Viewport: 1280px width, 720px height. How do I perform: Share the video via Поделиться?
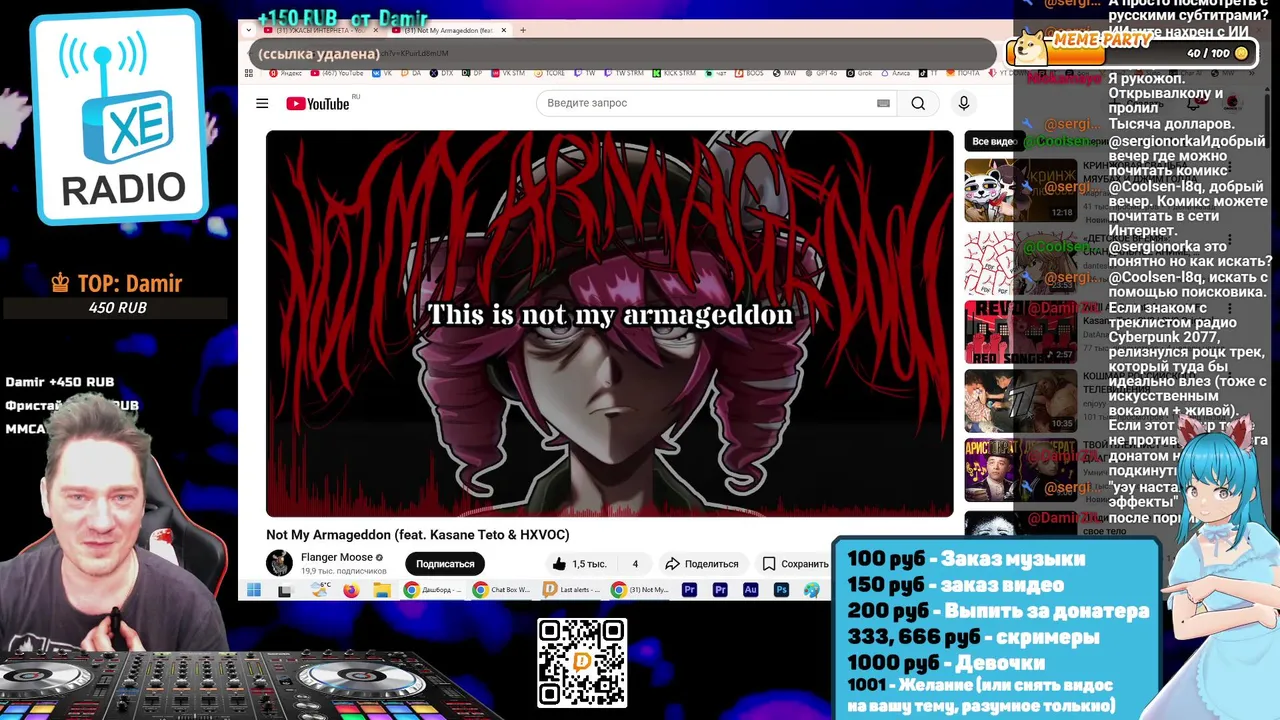(702, 564)
